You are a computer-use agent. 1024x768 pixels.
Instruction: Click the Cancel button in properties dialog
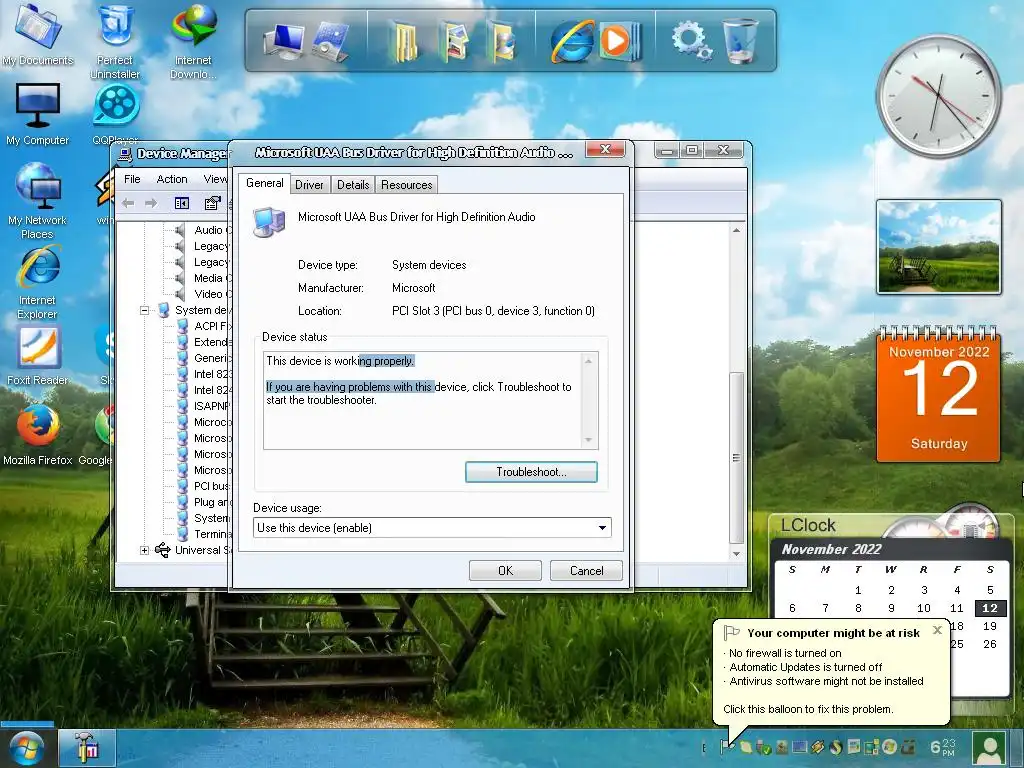coord(586,571)
